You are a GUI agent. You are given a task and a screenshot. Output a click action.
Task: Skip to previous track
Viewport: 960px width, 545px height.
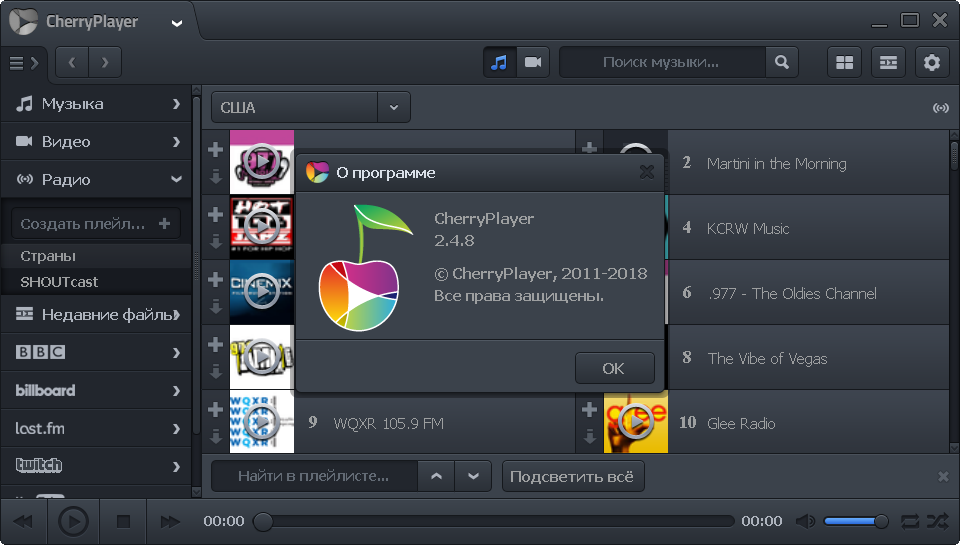coord(23,522)
